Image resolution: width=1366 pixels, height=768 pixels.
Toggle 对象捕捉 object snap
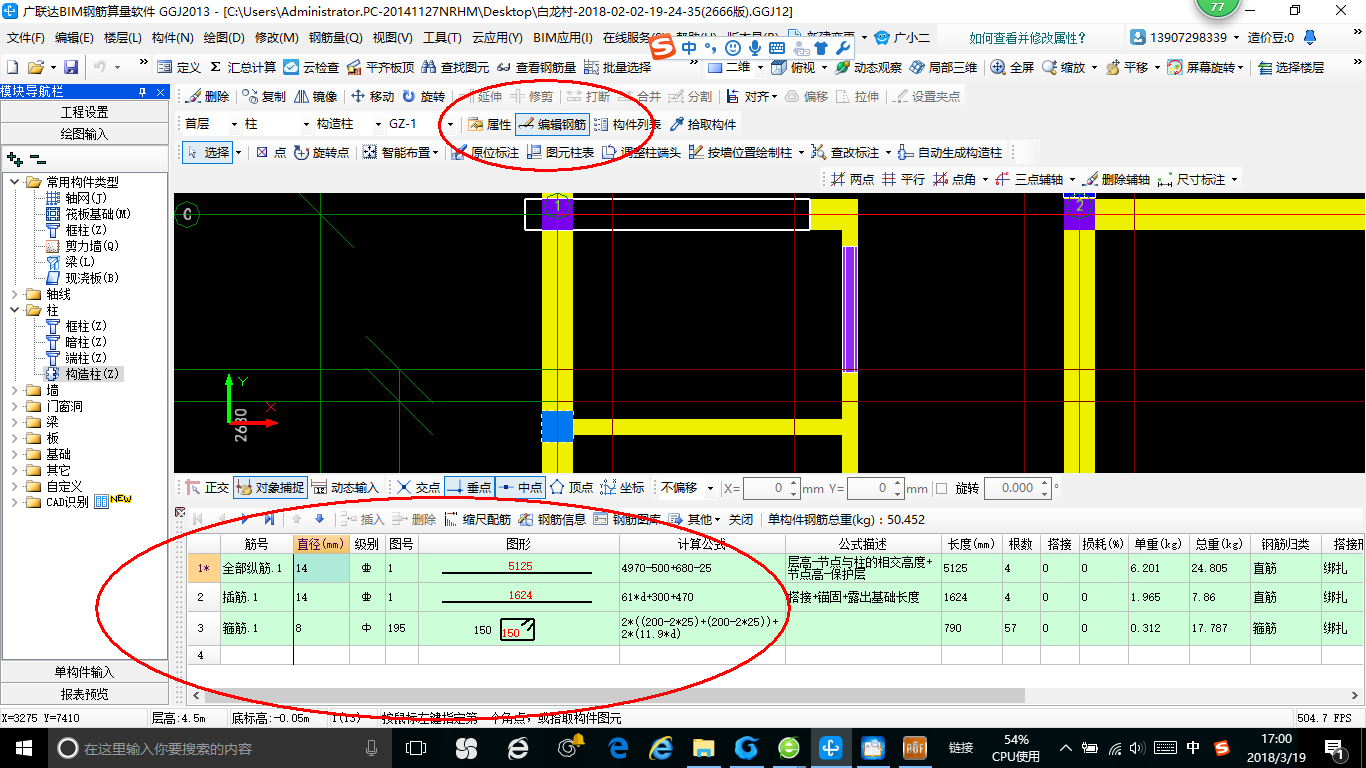point(269,487)
